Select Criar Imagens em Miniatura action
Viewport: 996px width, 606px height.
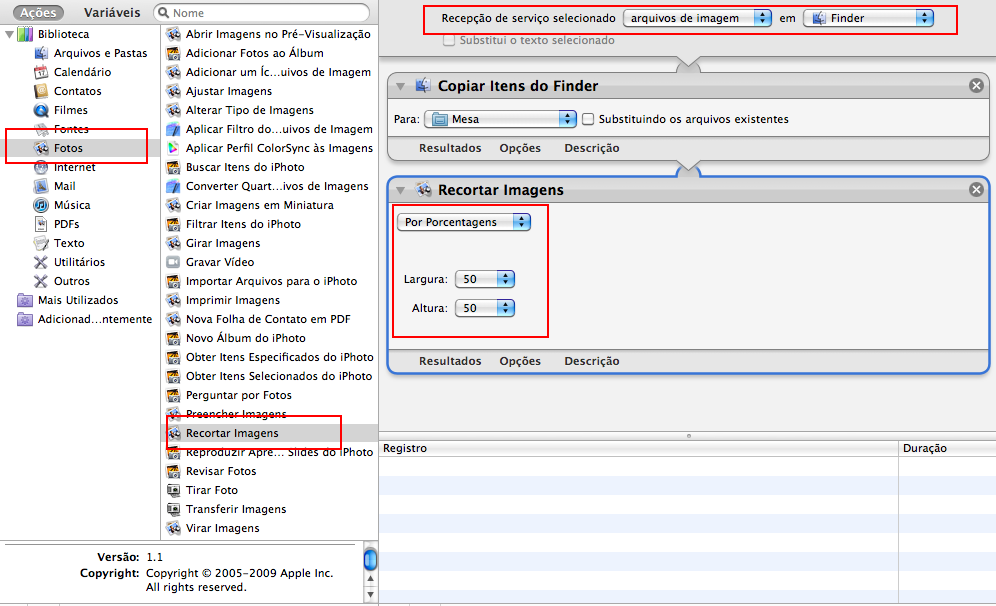point(259,205)
